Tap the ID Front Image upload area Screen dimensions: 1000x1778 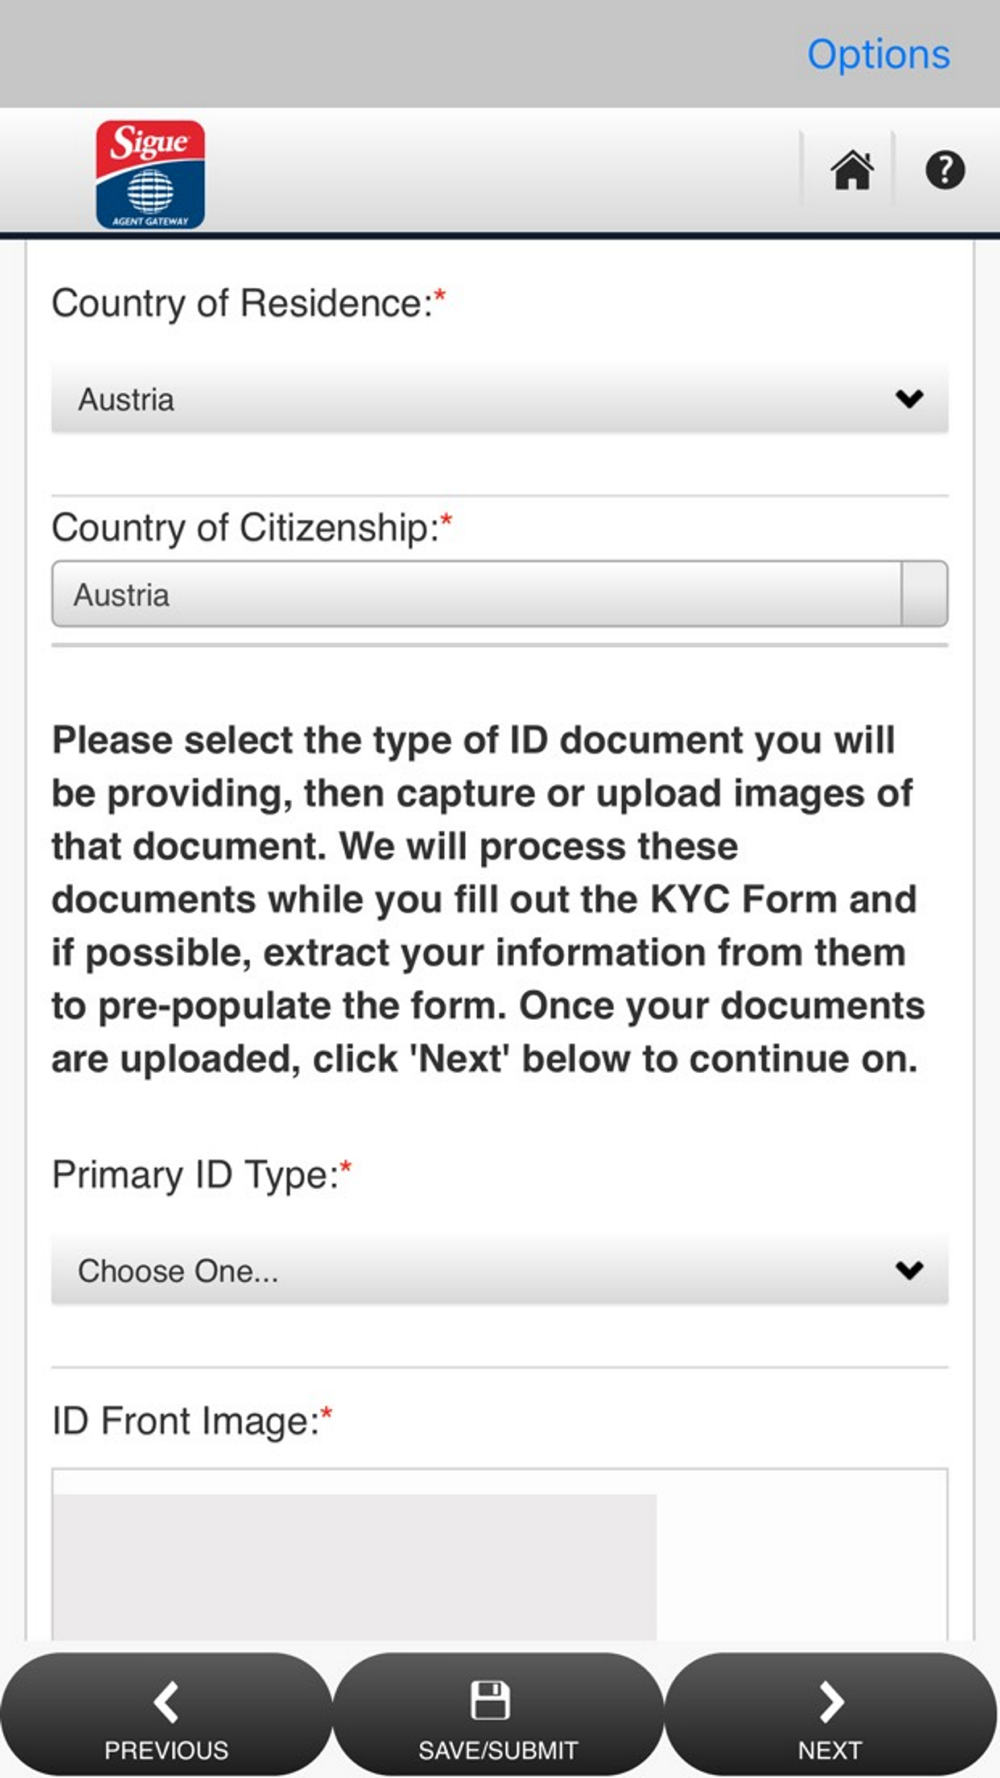pos(499,1555)
